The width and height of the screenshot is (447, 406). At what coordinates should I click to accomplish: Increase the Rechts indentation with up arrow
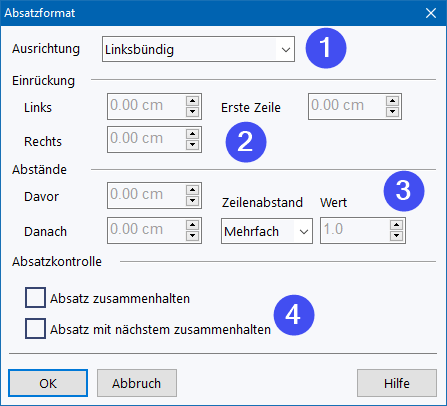pyautogui.click(x=193, y=134)
